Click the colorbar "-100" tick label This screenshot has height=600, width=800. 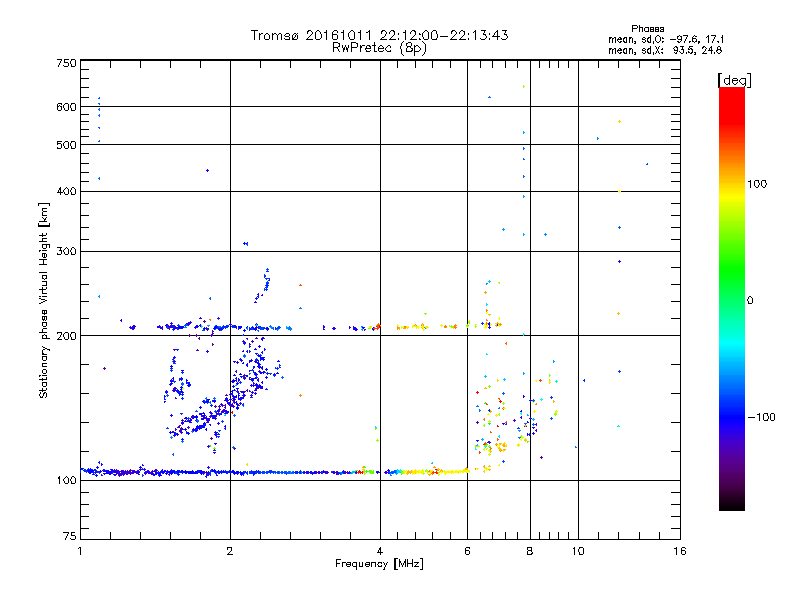tap(761, 417)
